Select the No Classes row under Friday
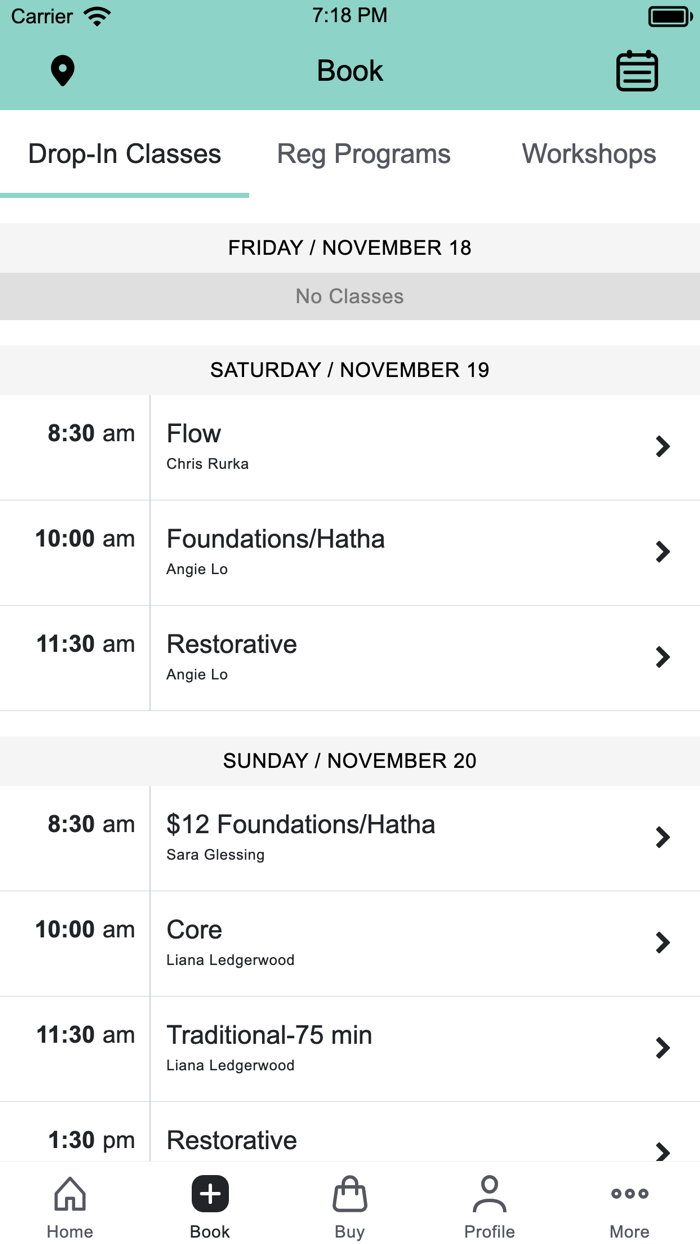Image resolution: width=700 pixels, height=1244 pixels. click(349, 296)
